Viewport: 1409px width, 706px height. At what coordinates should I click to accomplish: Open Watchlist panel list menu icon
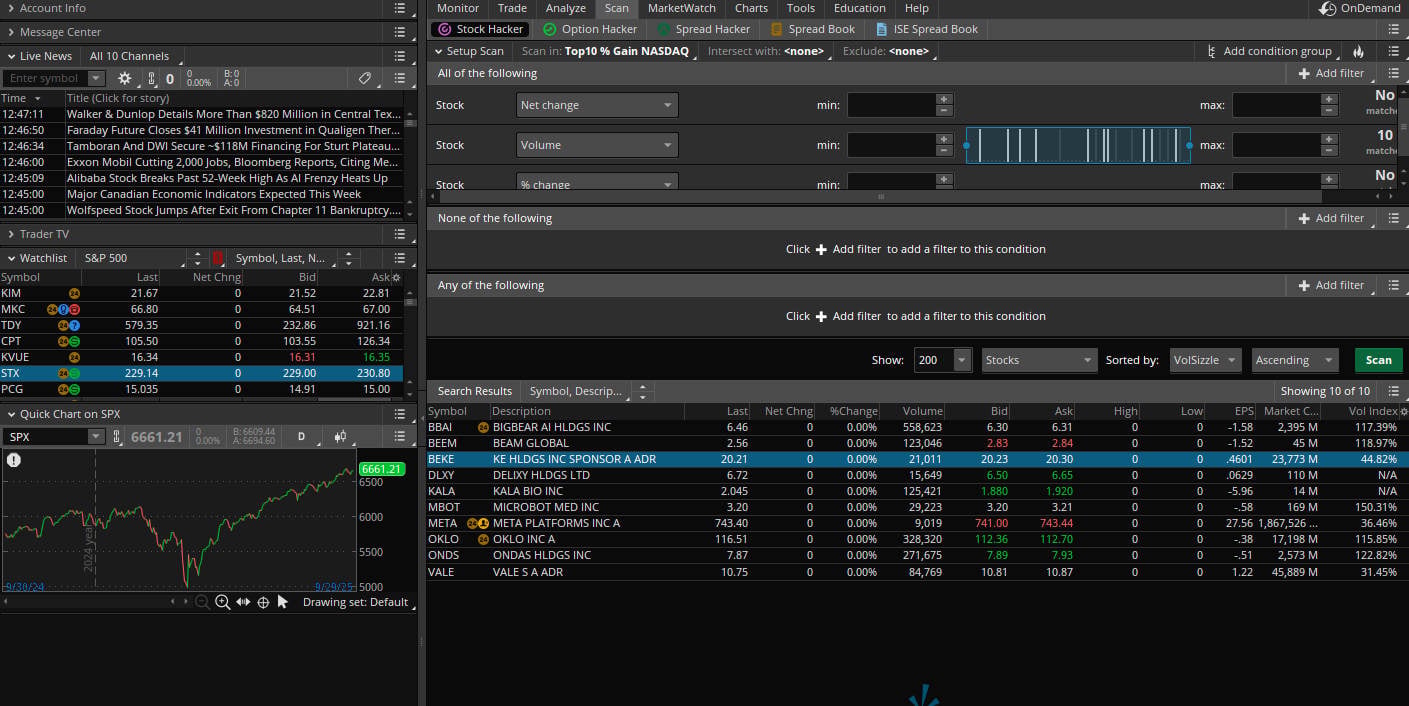point(400,258)
